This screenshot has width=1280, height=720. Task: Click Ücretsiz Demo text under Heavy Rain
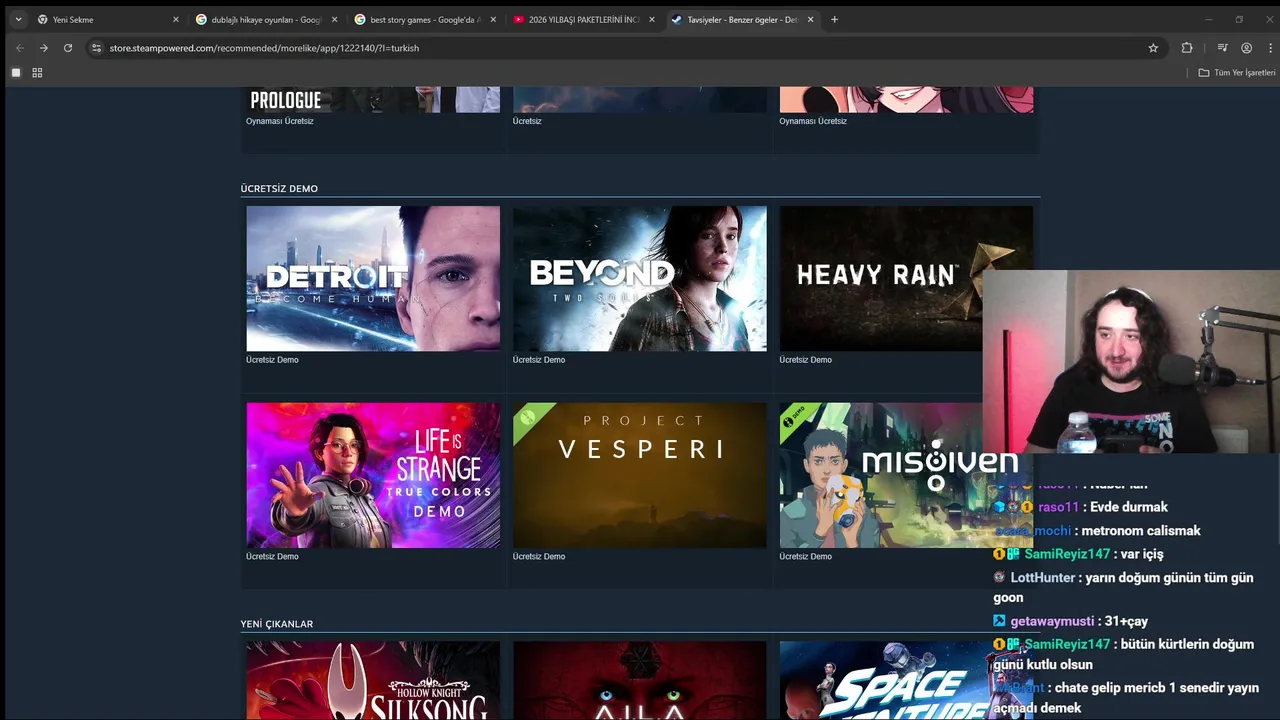pyautogui.click(x=805, y=360)
